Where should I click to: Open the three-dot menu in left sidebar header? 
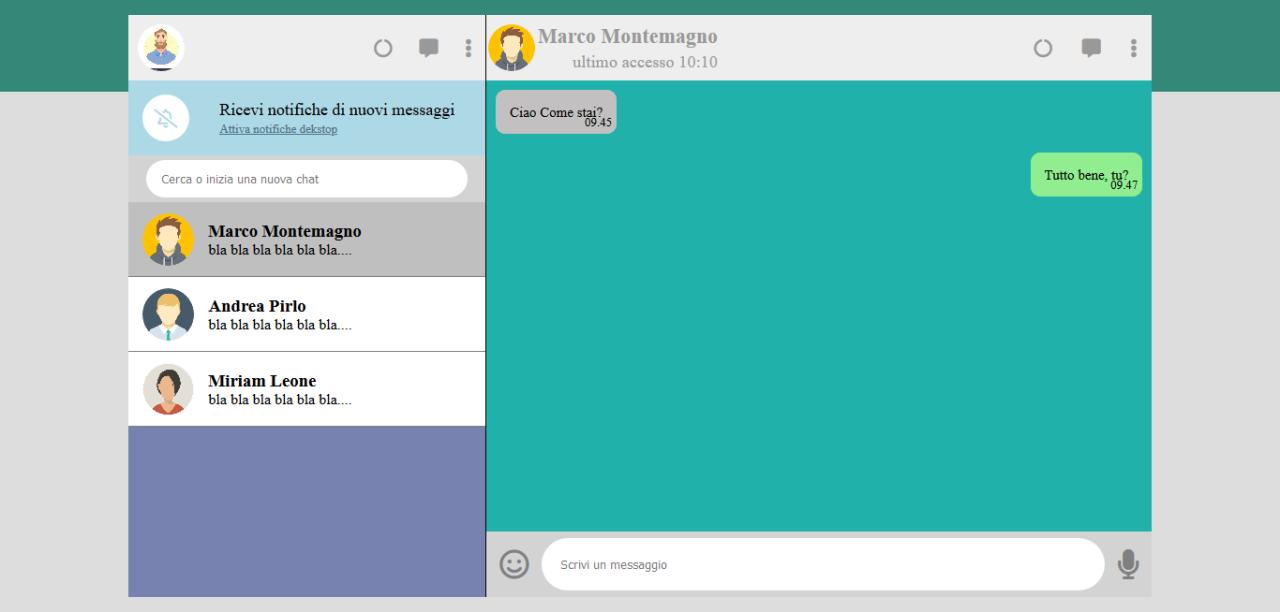(x=468, y=48)
